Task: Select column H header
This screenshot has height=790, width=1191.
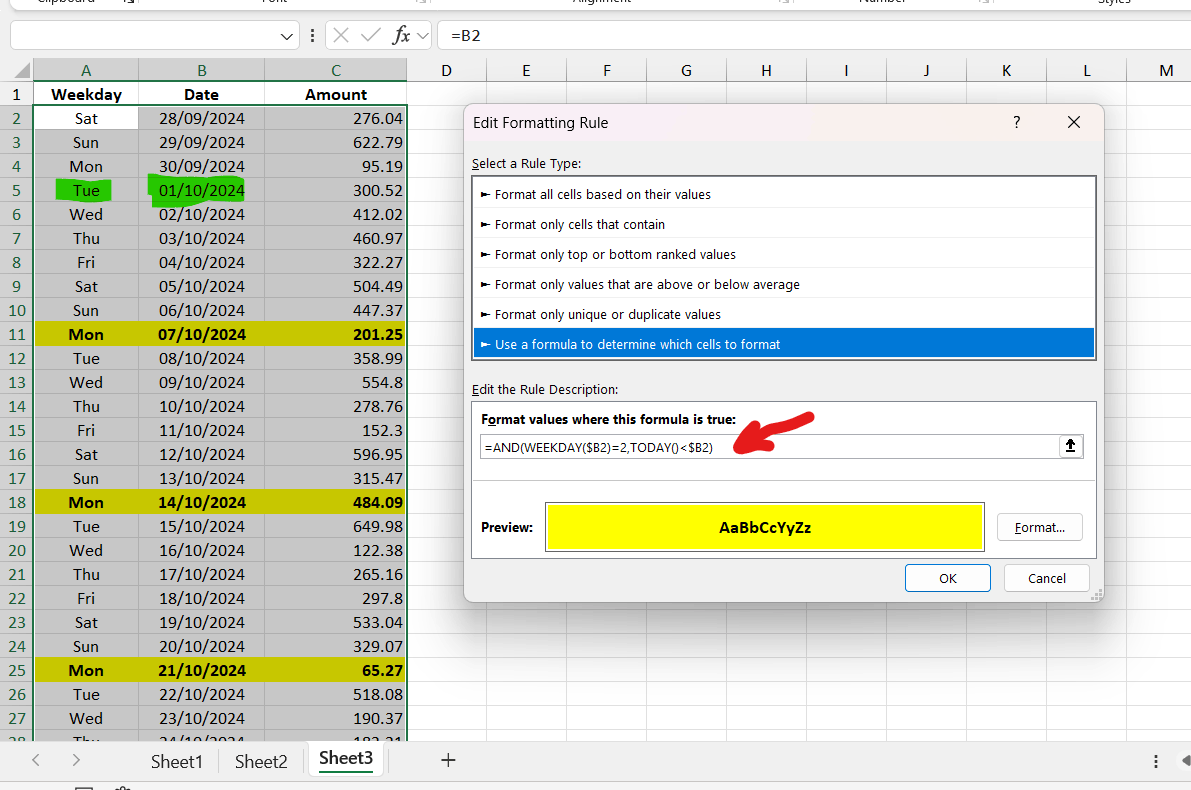Action: (766, 71)
